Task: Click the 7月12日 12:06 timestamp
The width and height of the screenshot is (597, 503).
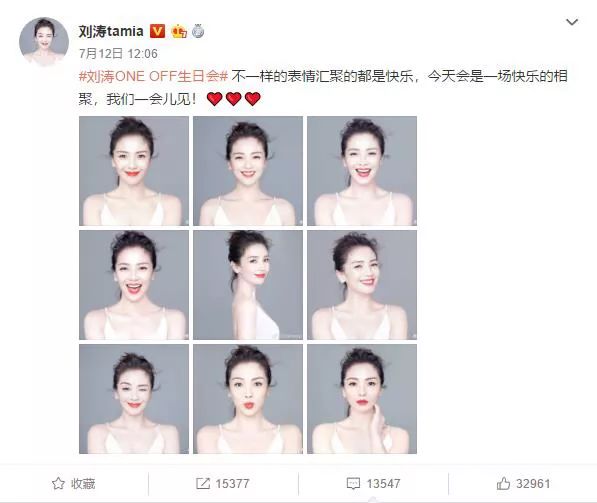Action: pyautogui.click(x=118, y=54)
